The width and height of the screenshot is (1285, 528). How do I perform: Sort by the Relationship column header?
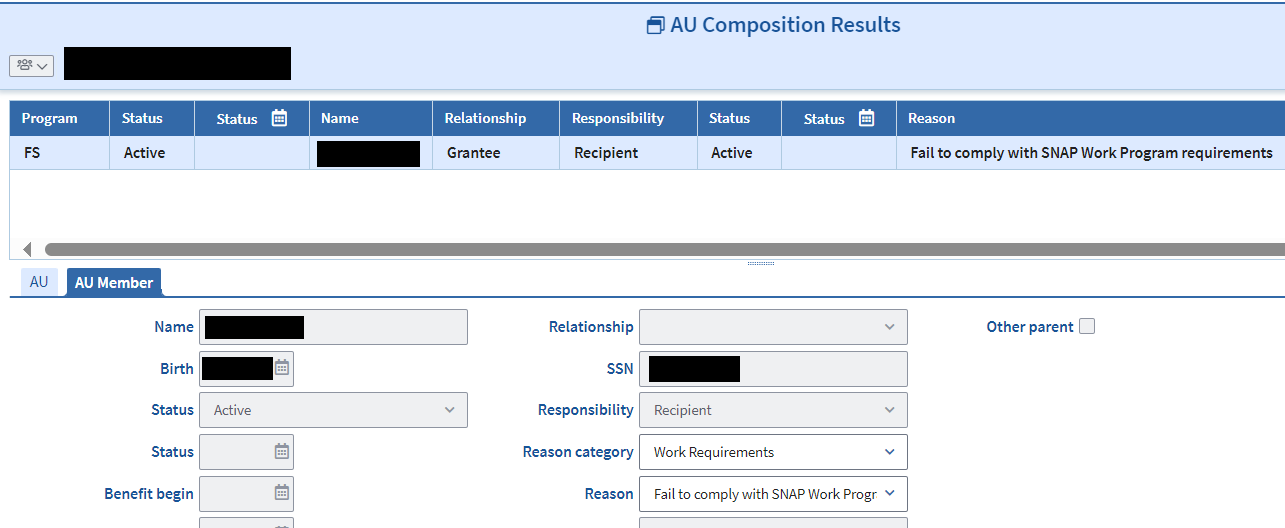coord(495,118)
